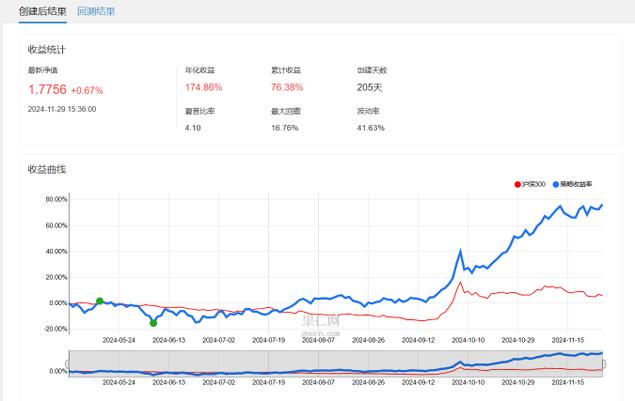Click the 累计收益 value 76.38%

(288, 88)
